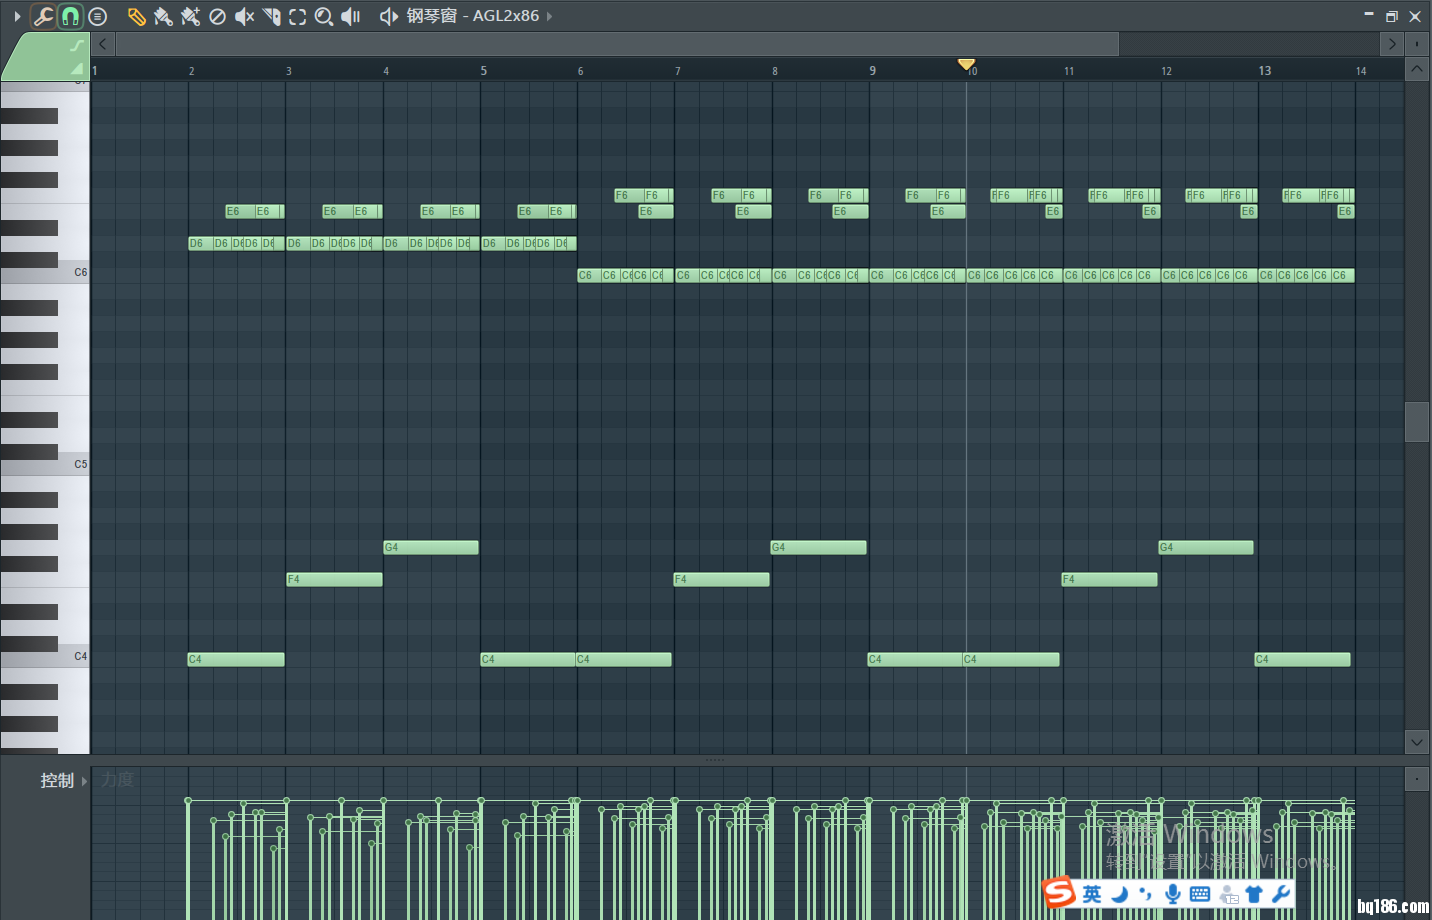1432x920 pixels.
Task: Select the long C4 note in bar 2
Action: pyautogui.click(x=236, y=659)
